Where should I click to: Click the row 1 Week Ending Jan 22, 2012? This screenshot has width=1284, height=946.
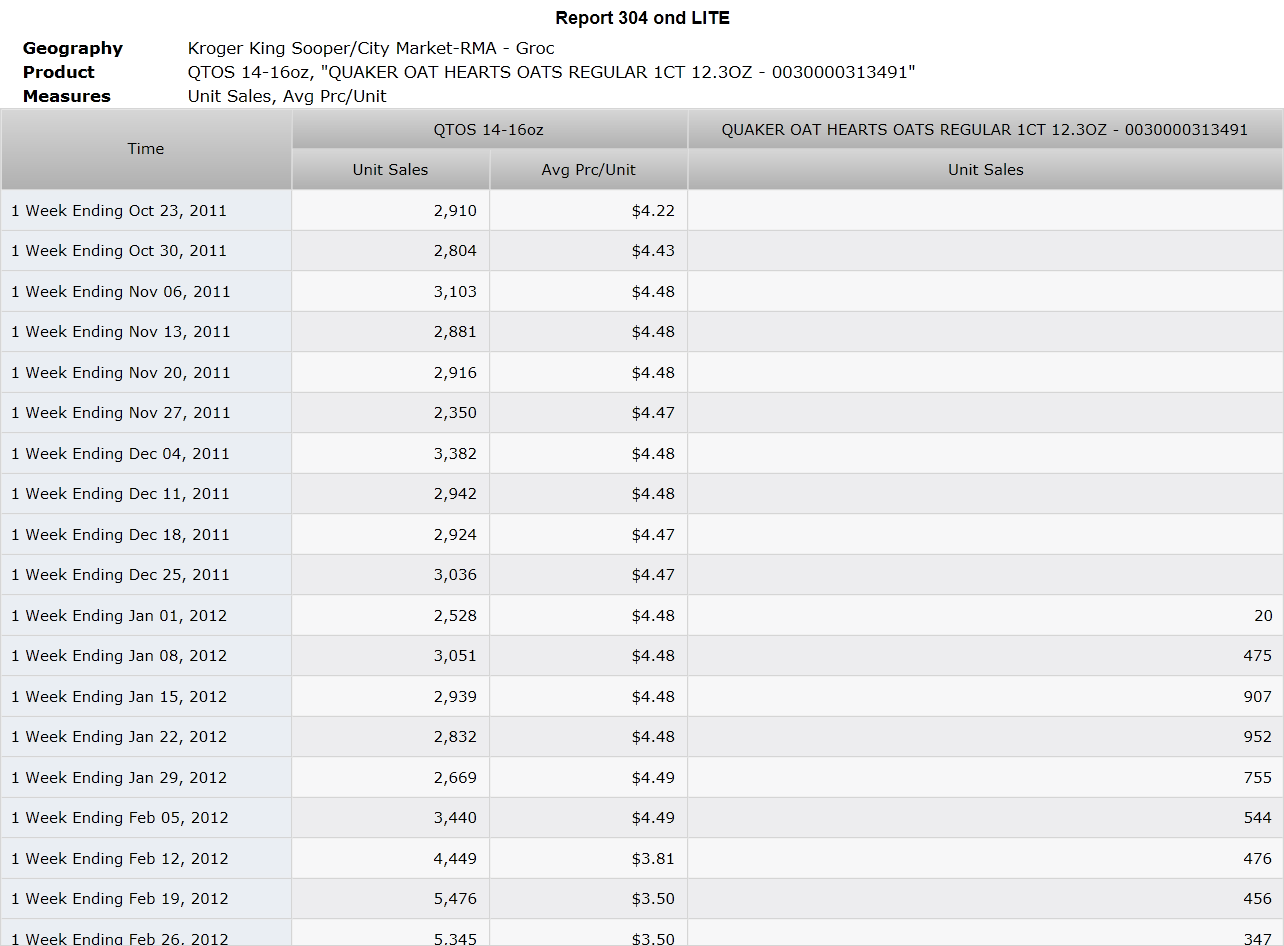(642, 737)
